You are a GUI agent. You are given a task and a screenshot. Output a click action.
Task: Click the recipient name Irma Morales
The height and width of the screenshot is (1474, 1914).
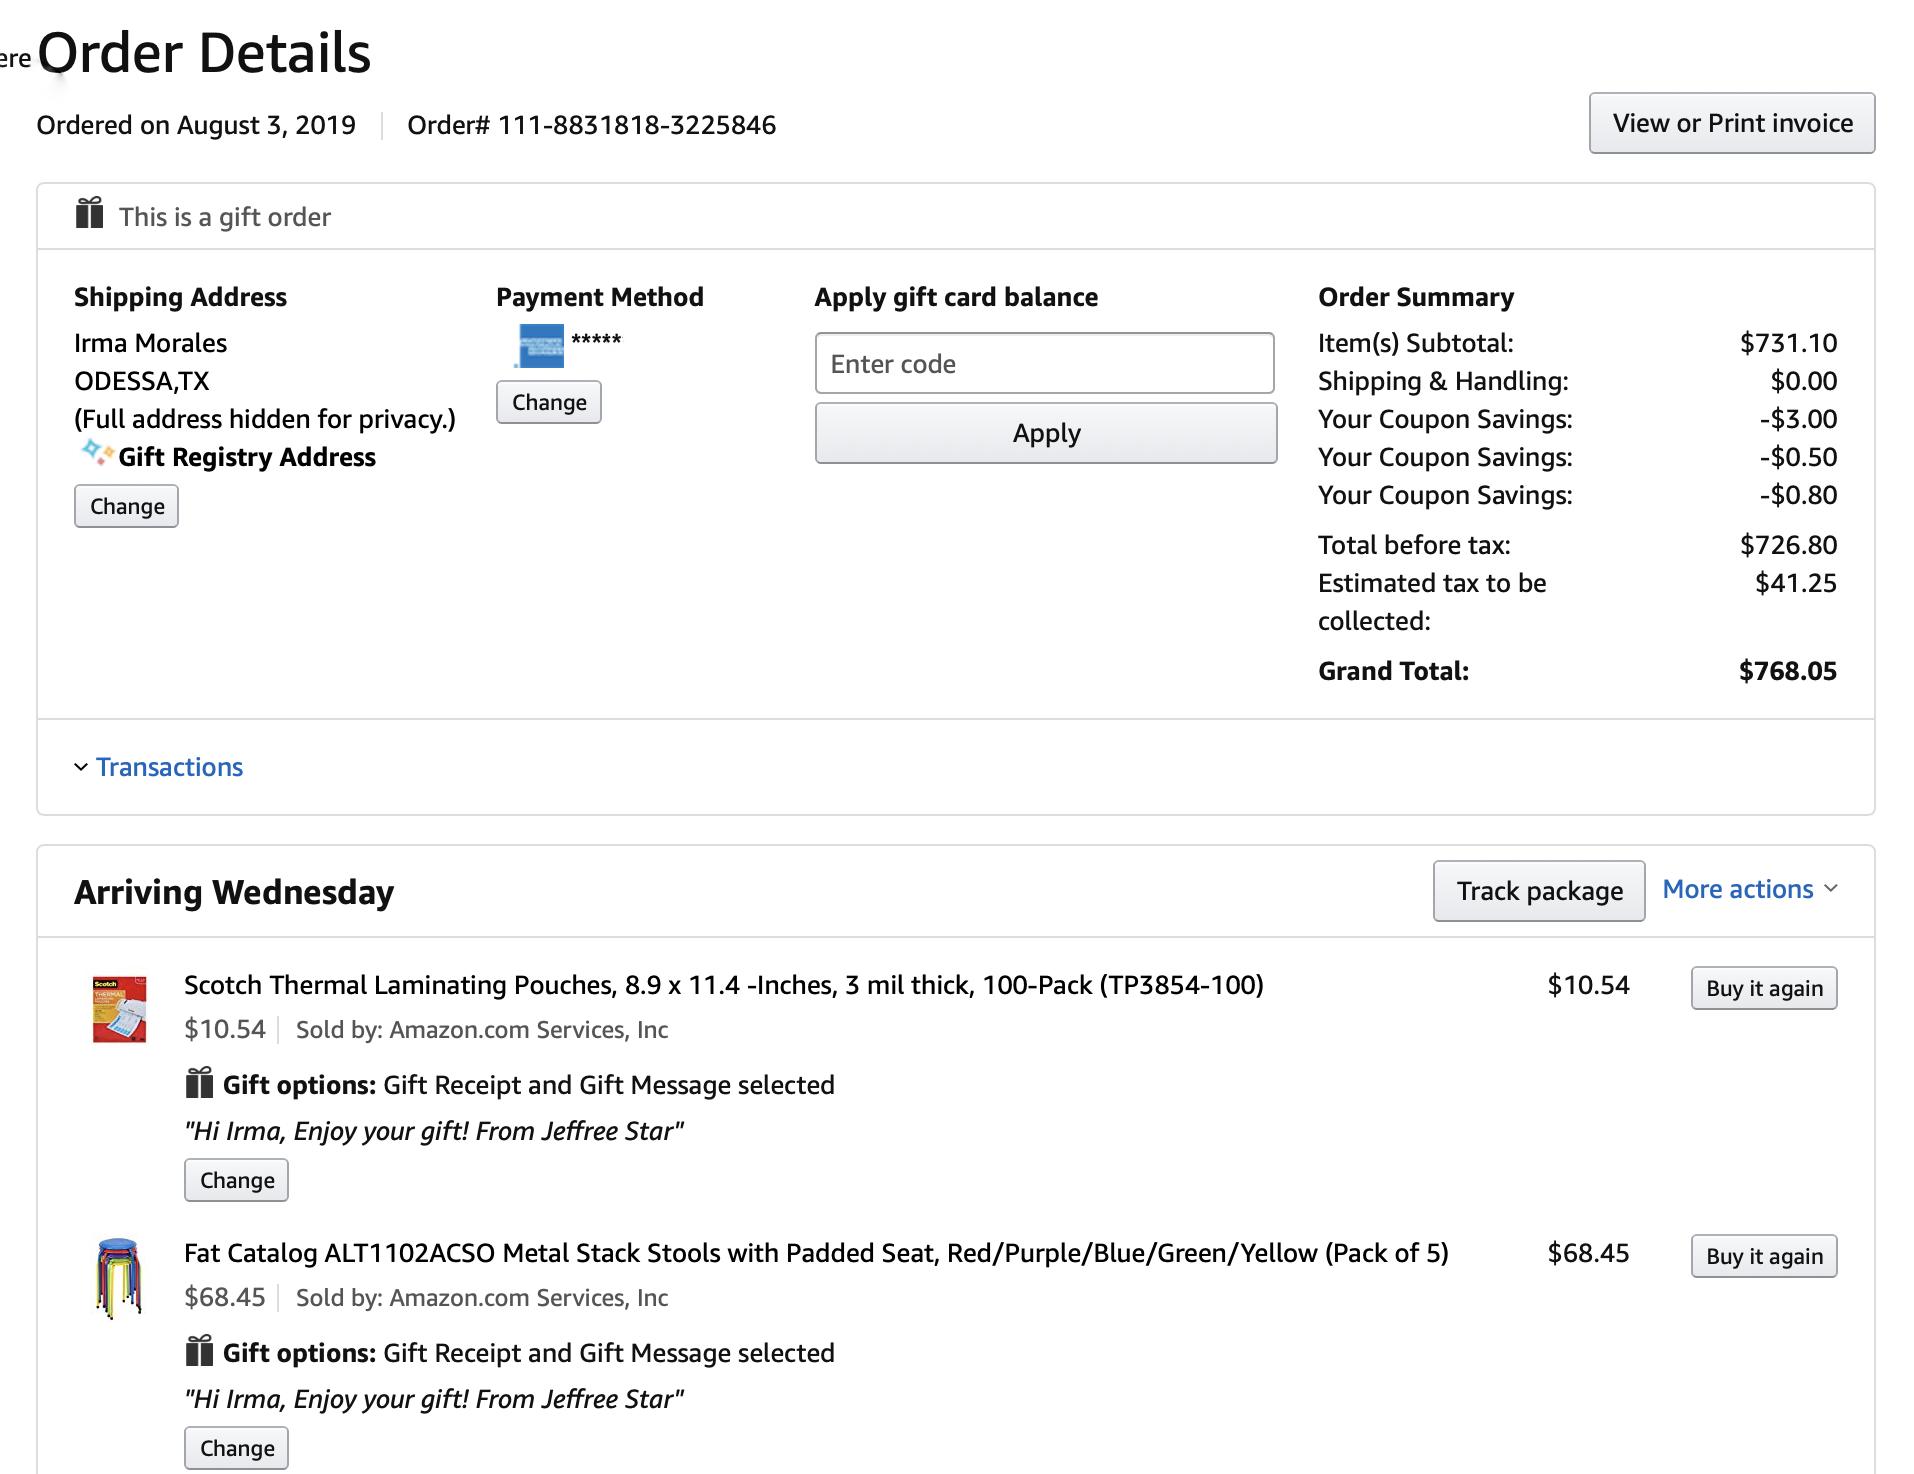[150, 343]
